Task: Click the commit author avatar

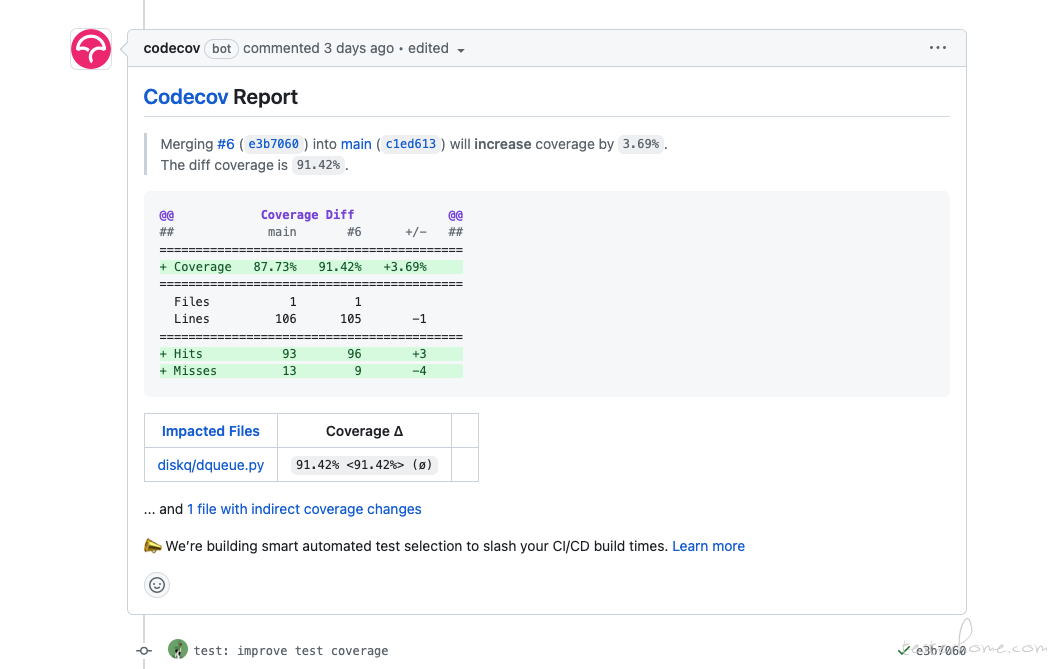Action: [x=177, y=649]
